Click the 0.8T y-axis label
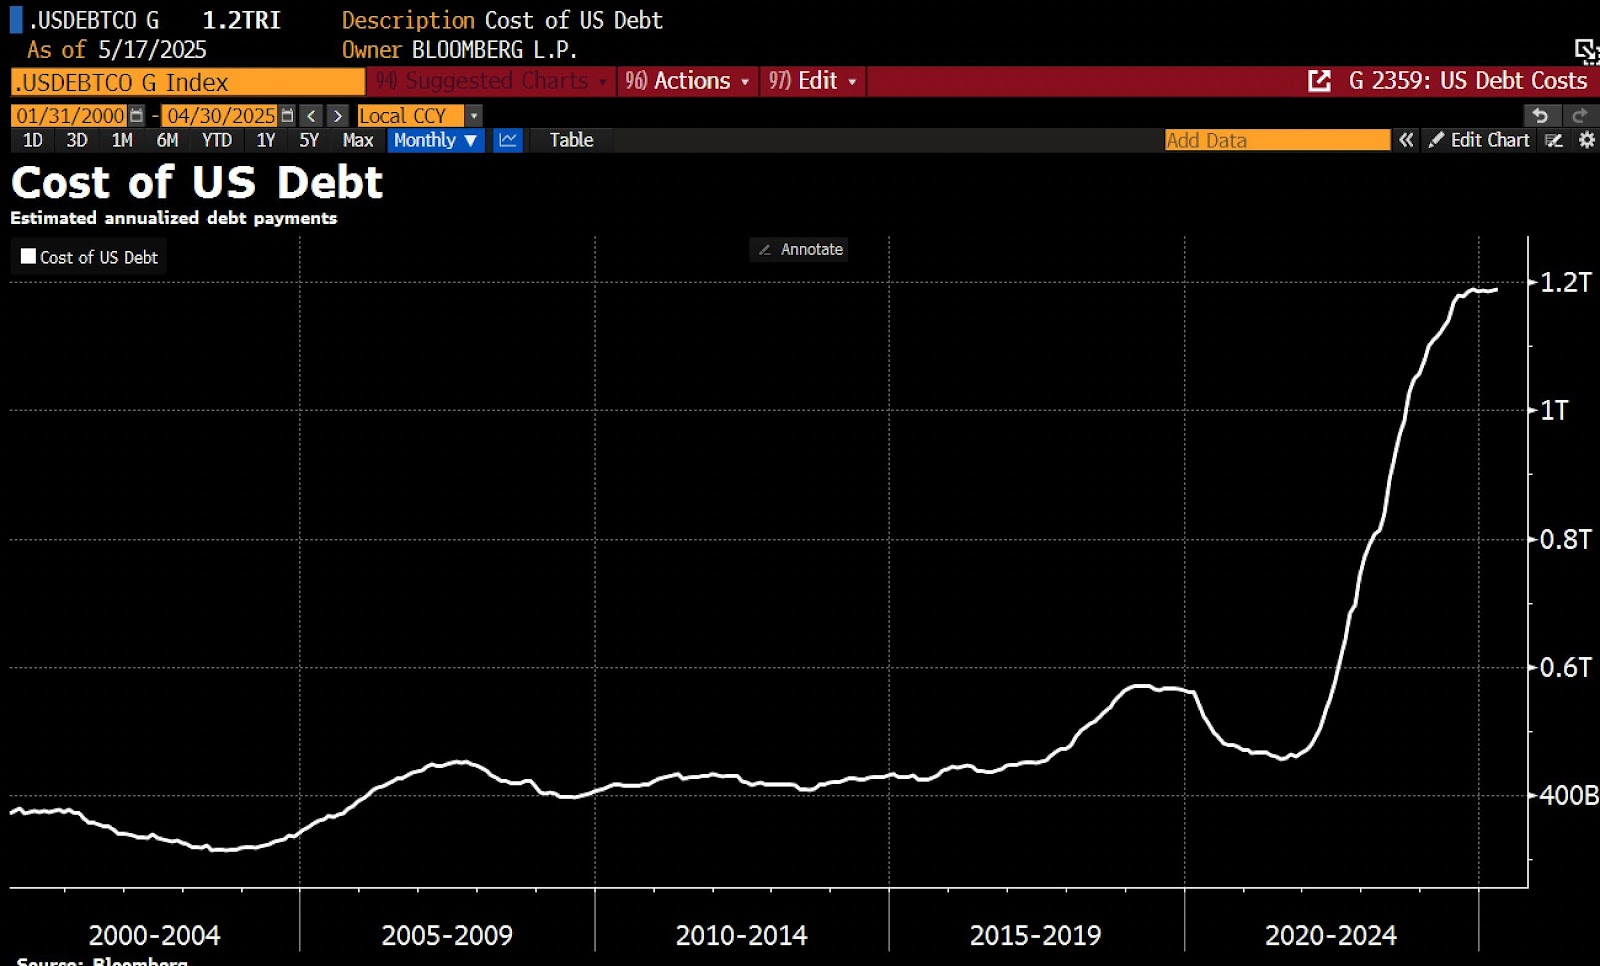This screenshot has width=1600, height=966. [1565, 539]
